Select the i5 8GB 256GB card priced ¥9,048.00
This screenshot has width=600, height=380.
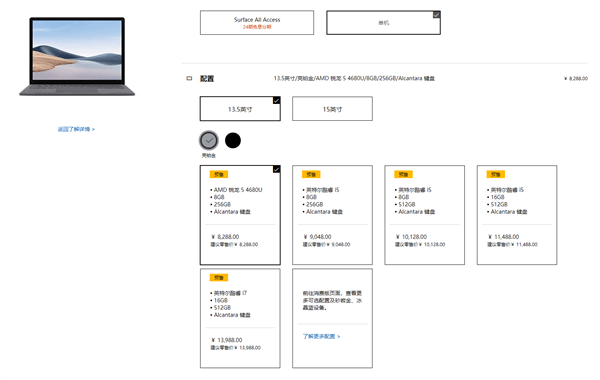332,215
